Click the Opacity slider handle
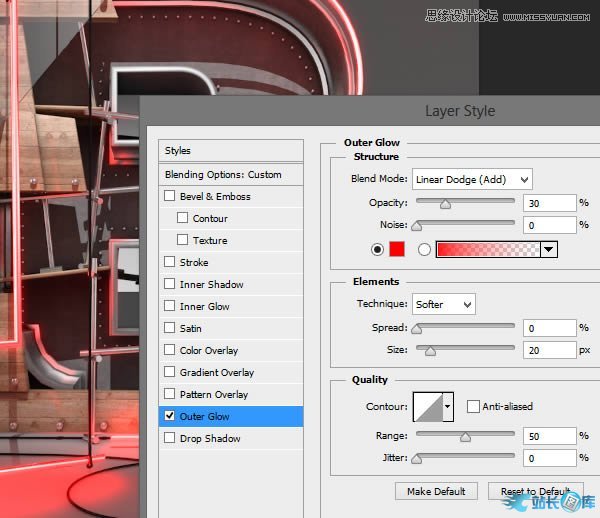The height and width of the screenshot is (518, 600). [x=446, y=204]
